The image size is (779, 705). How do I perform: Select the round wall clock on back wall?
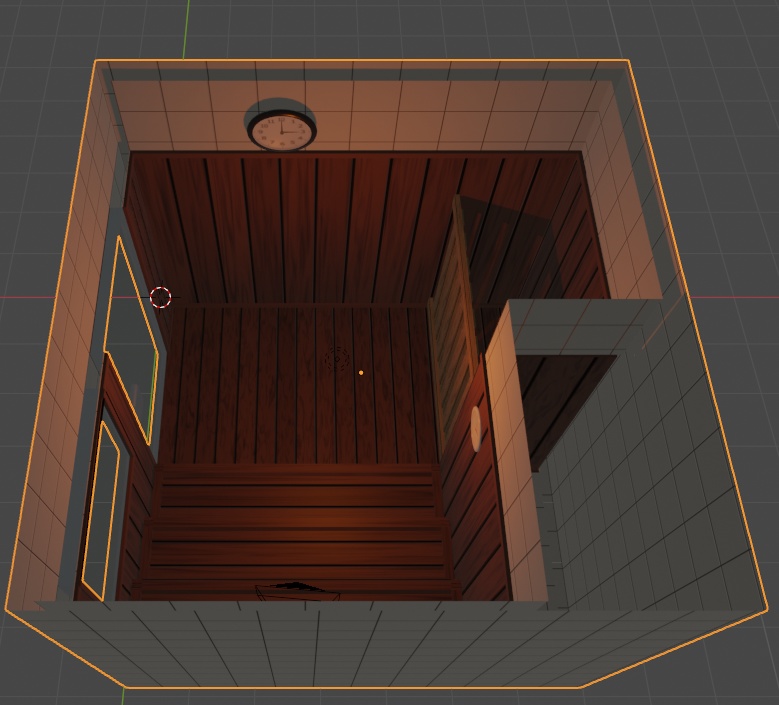click(281, 131)
